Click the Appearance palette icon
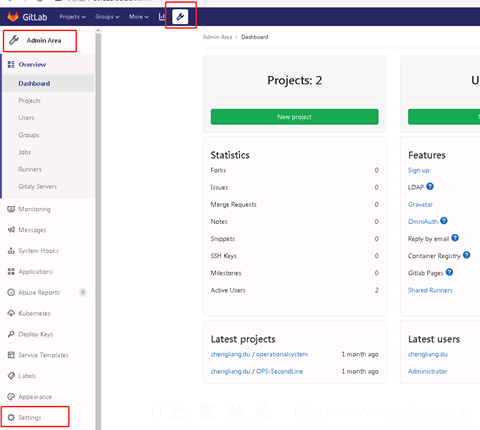The image size is (480, 430). point(11,396)
